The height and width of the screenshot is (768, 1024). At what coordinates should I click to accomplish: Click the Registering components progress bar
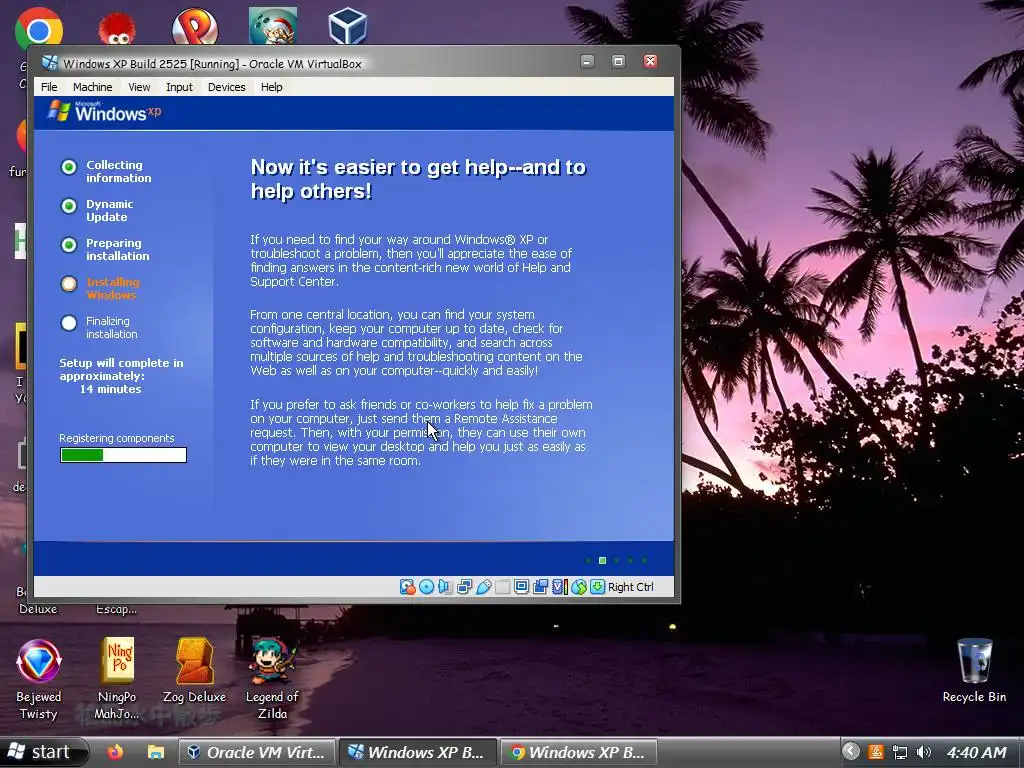point(123,455)
